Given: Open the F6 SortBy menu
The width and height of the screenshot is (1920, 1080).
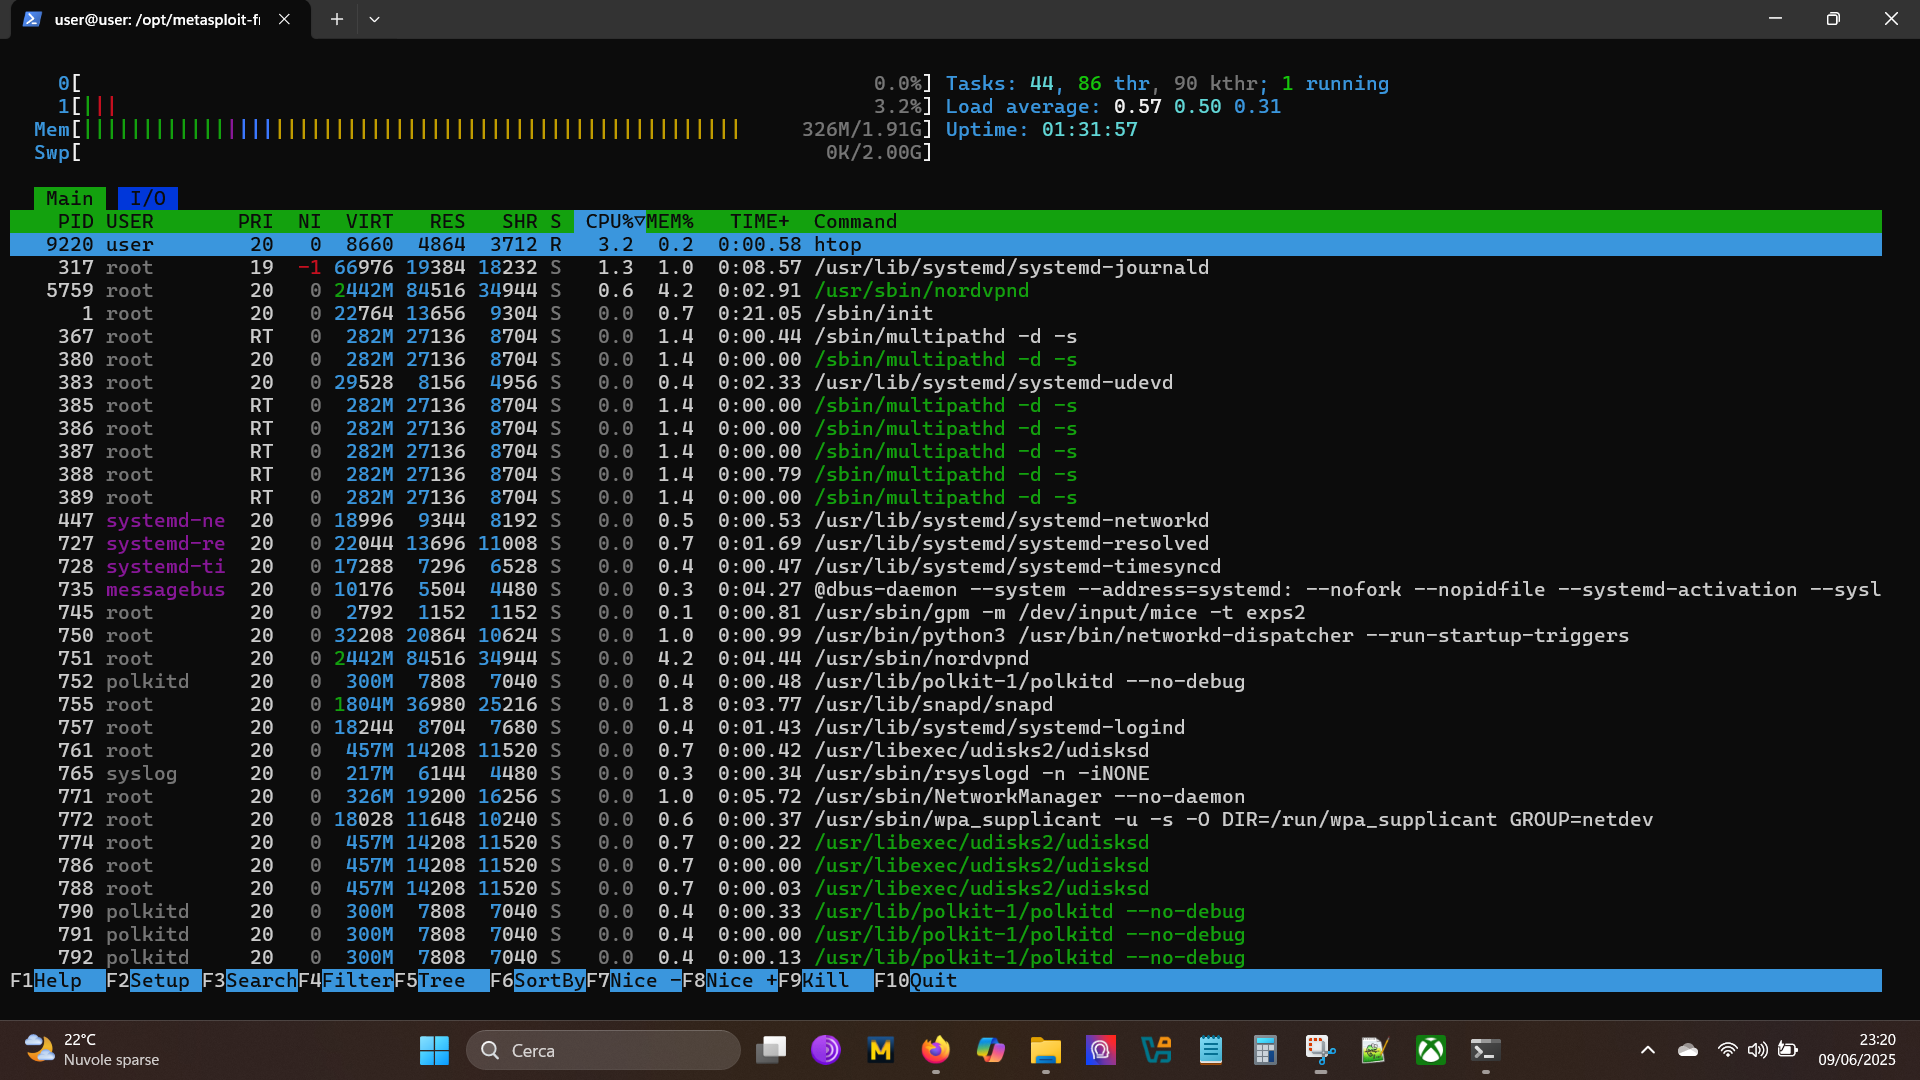Looking at the screenshot, I should tap(537, 980).
